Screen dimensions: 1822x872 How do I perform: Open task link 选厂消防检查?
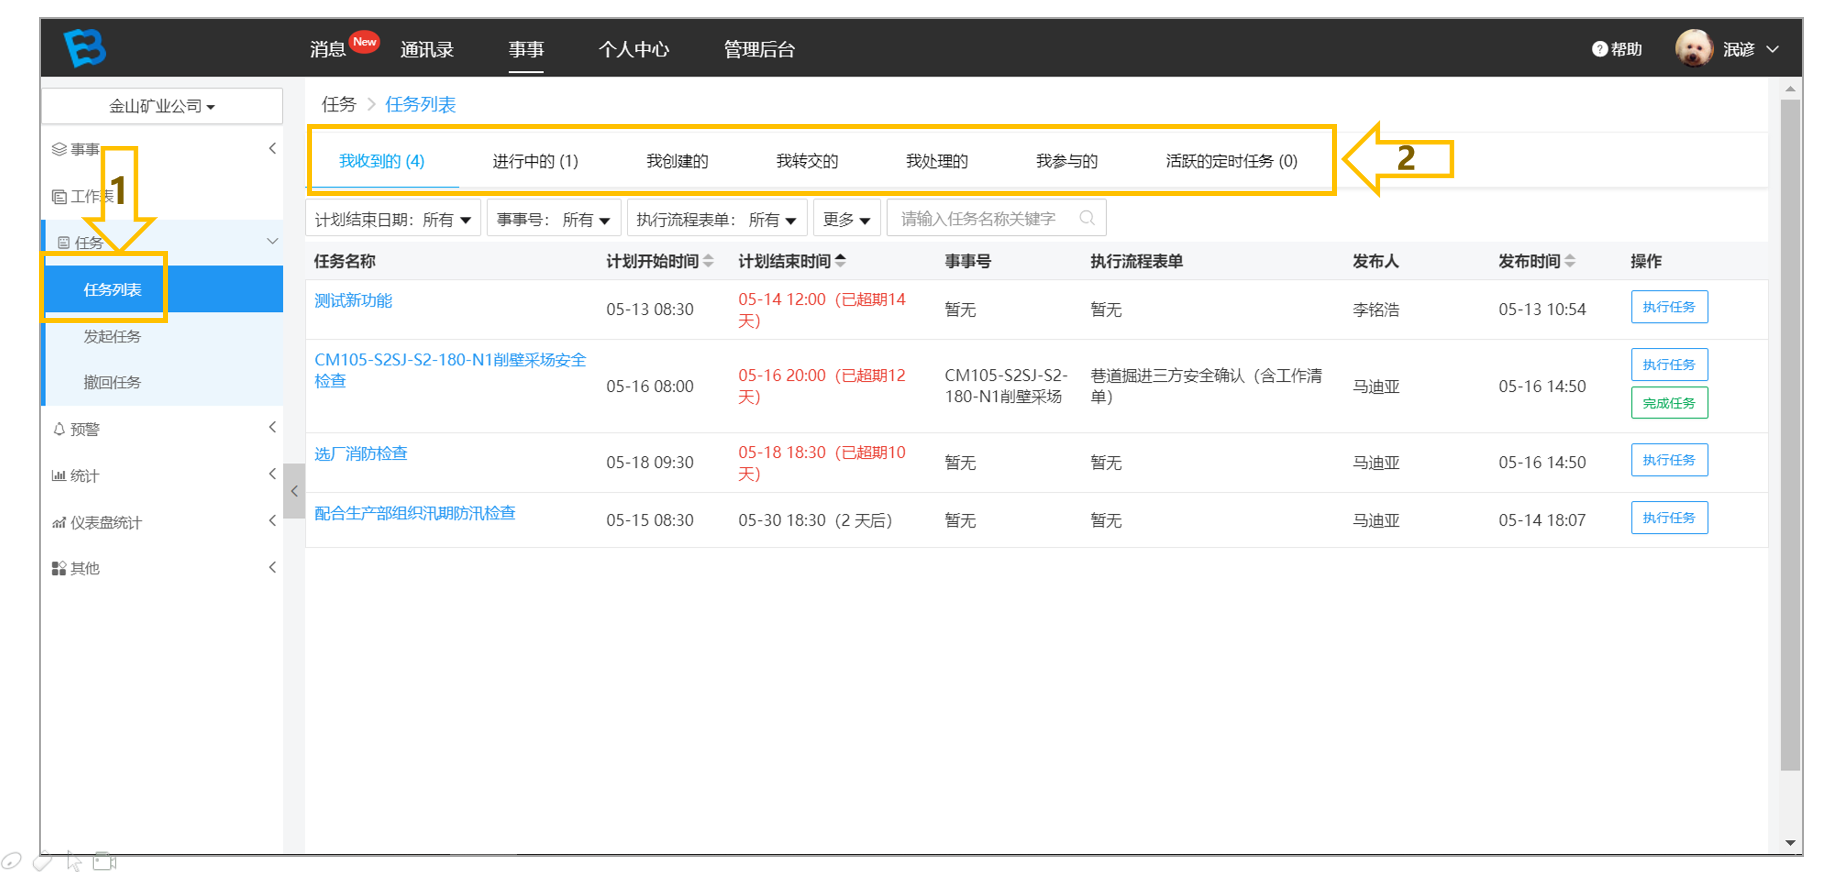[361, 454]
